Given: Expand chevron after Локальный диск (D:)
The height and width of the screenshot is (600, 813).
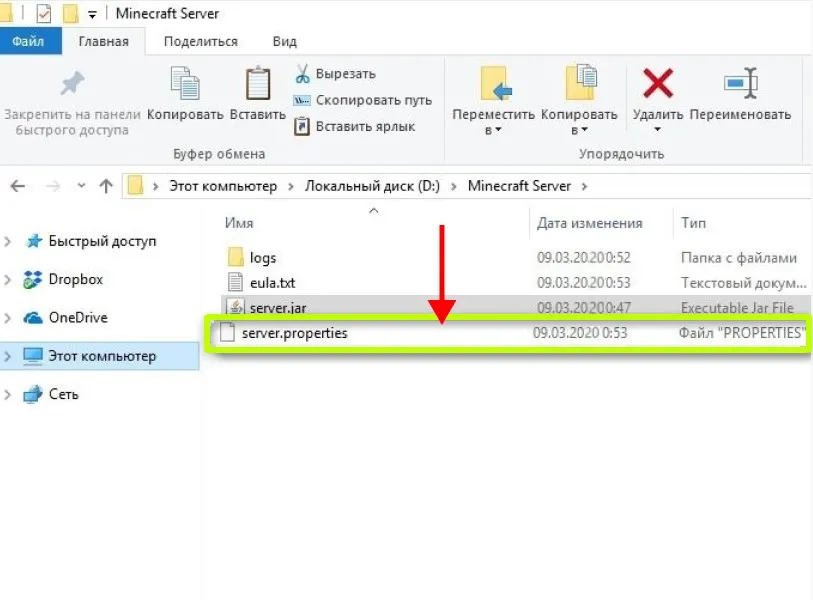Looking at the screenshot, I should click(x=454, y=186).
